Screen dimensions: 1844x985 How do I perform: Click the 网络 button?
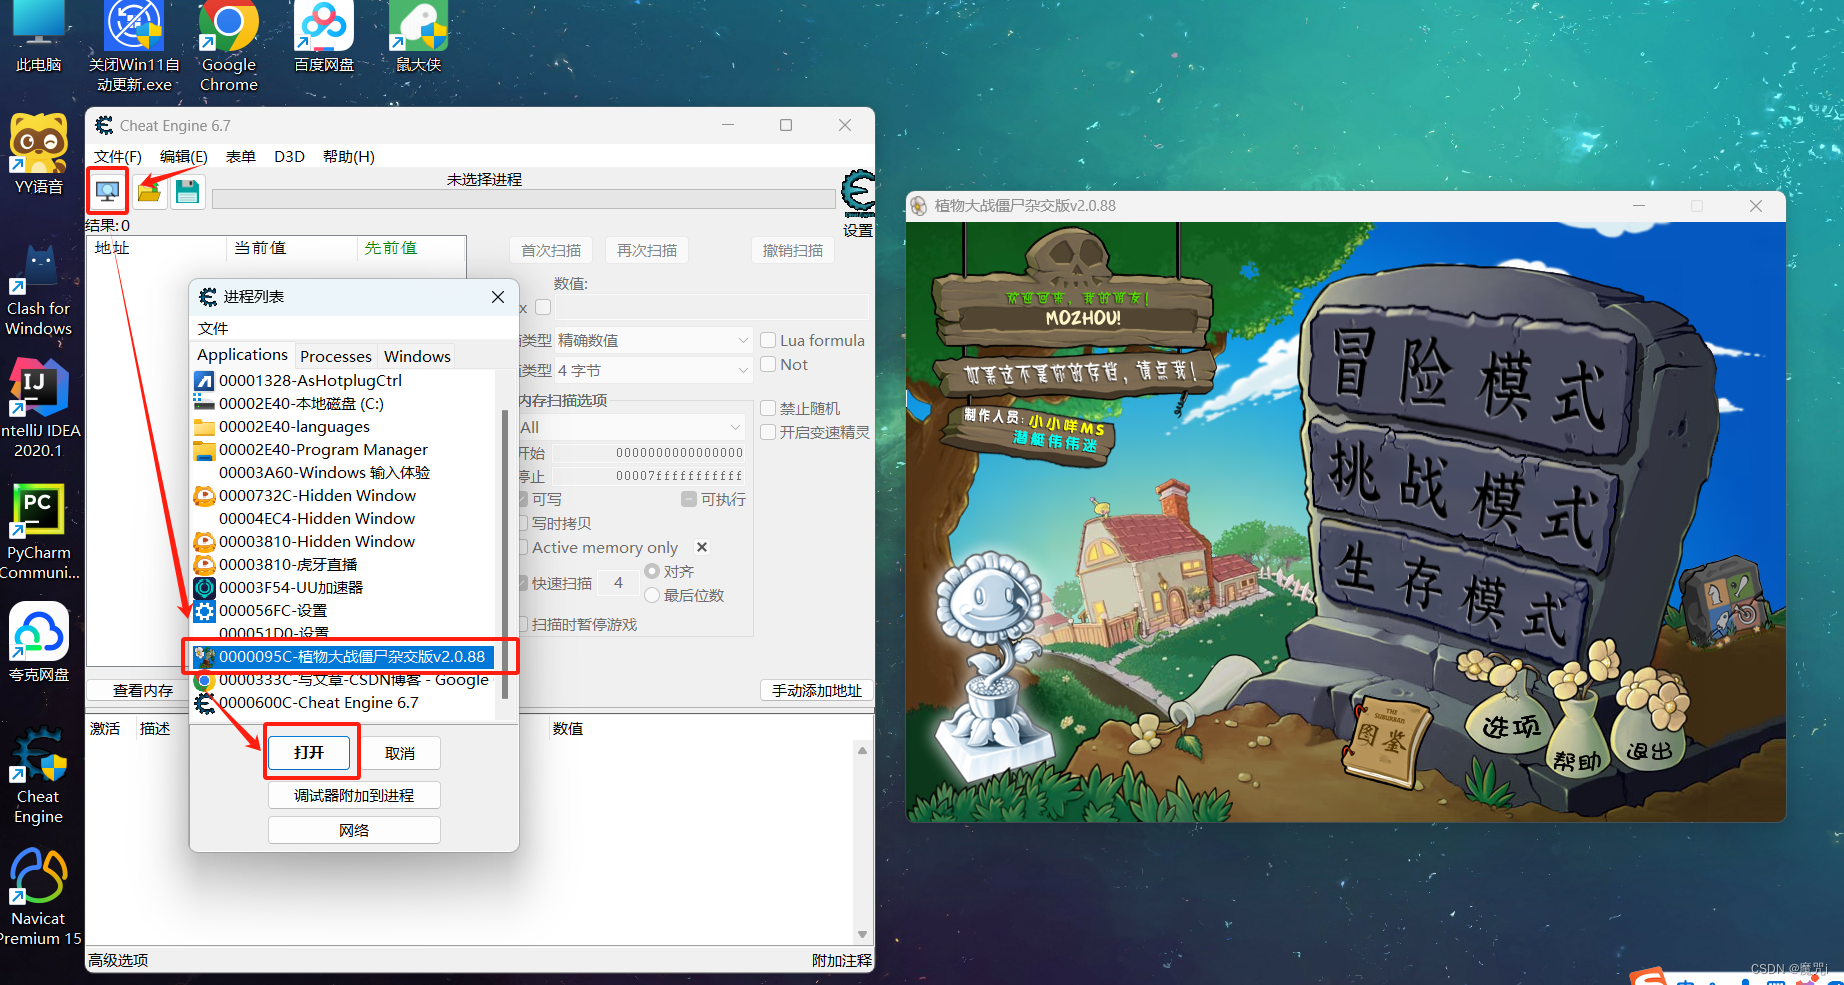coord(354,830)
